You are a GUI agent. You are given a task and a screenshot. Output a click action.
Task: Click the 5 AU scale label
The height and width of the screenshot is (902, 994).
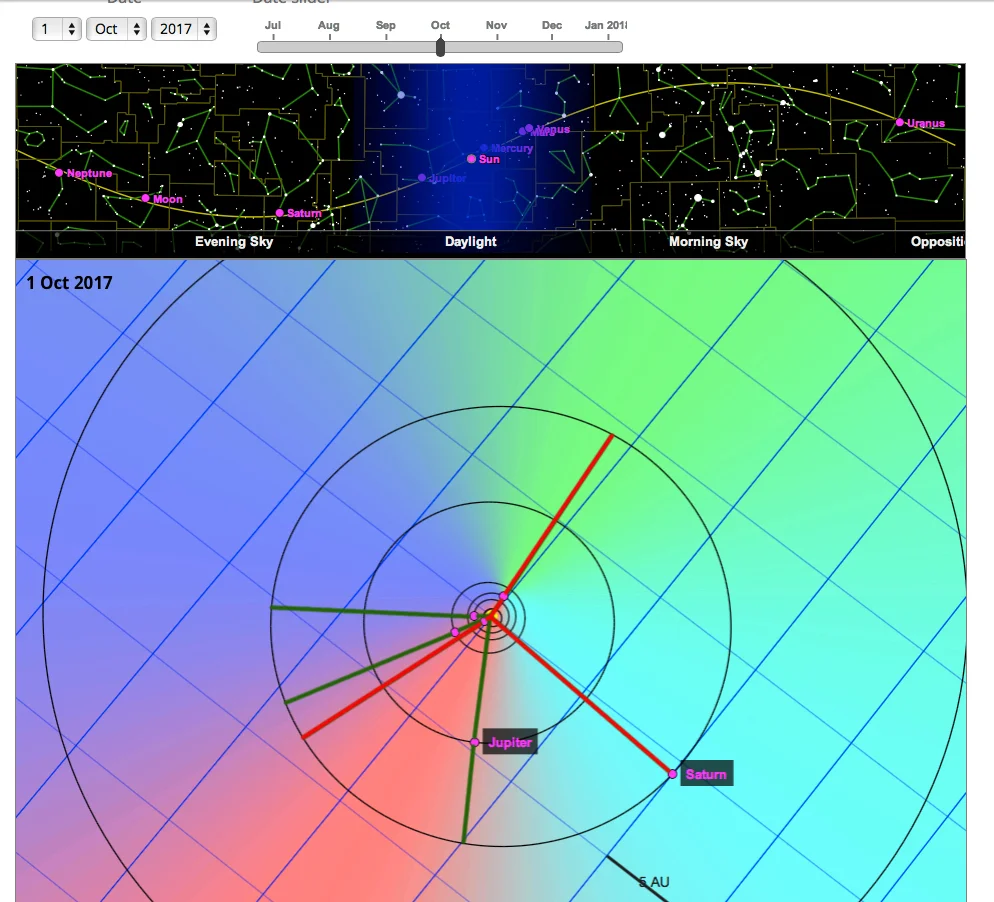click(654, 882)
